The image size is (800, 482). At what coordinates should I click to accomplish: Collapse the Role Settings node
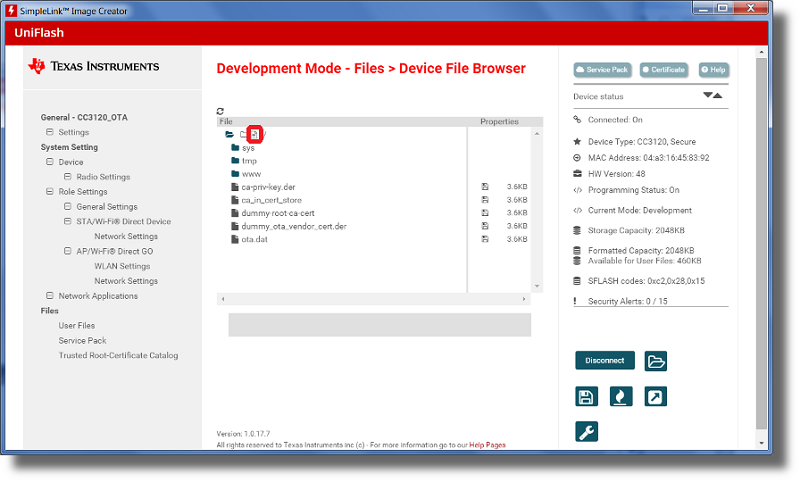point(50,192)
